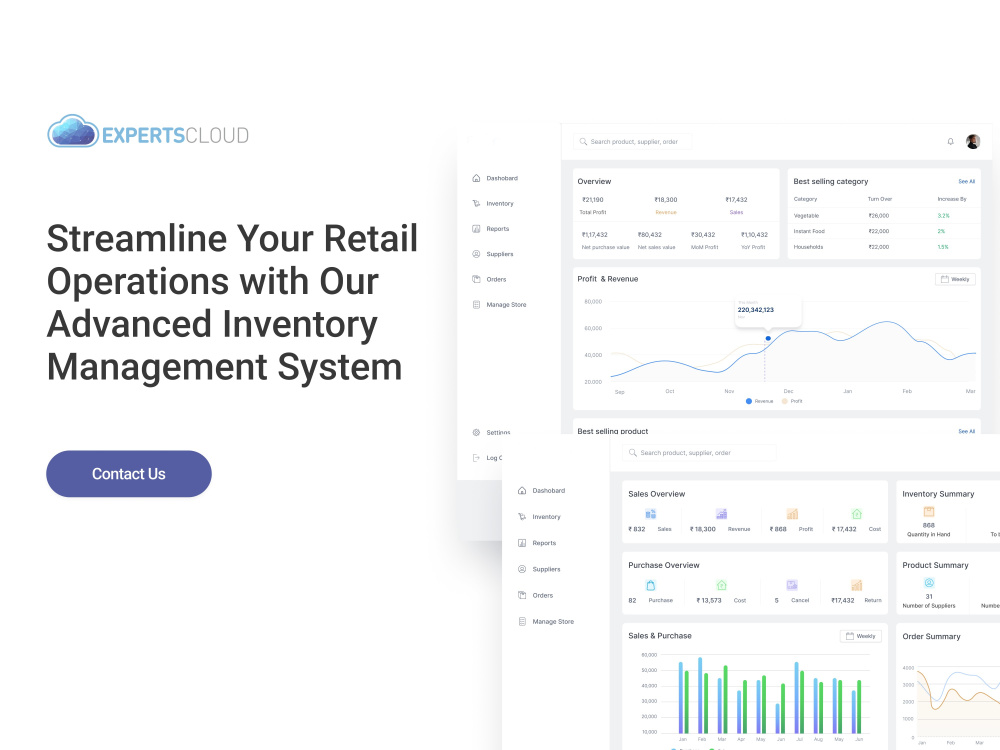Click the person icon beside lower Suppliers
Viewport: 1000px width, 750px height.
pyautogui.click(x=522, y=569)
